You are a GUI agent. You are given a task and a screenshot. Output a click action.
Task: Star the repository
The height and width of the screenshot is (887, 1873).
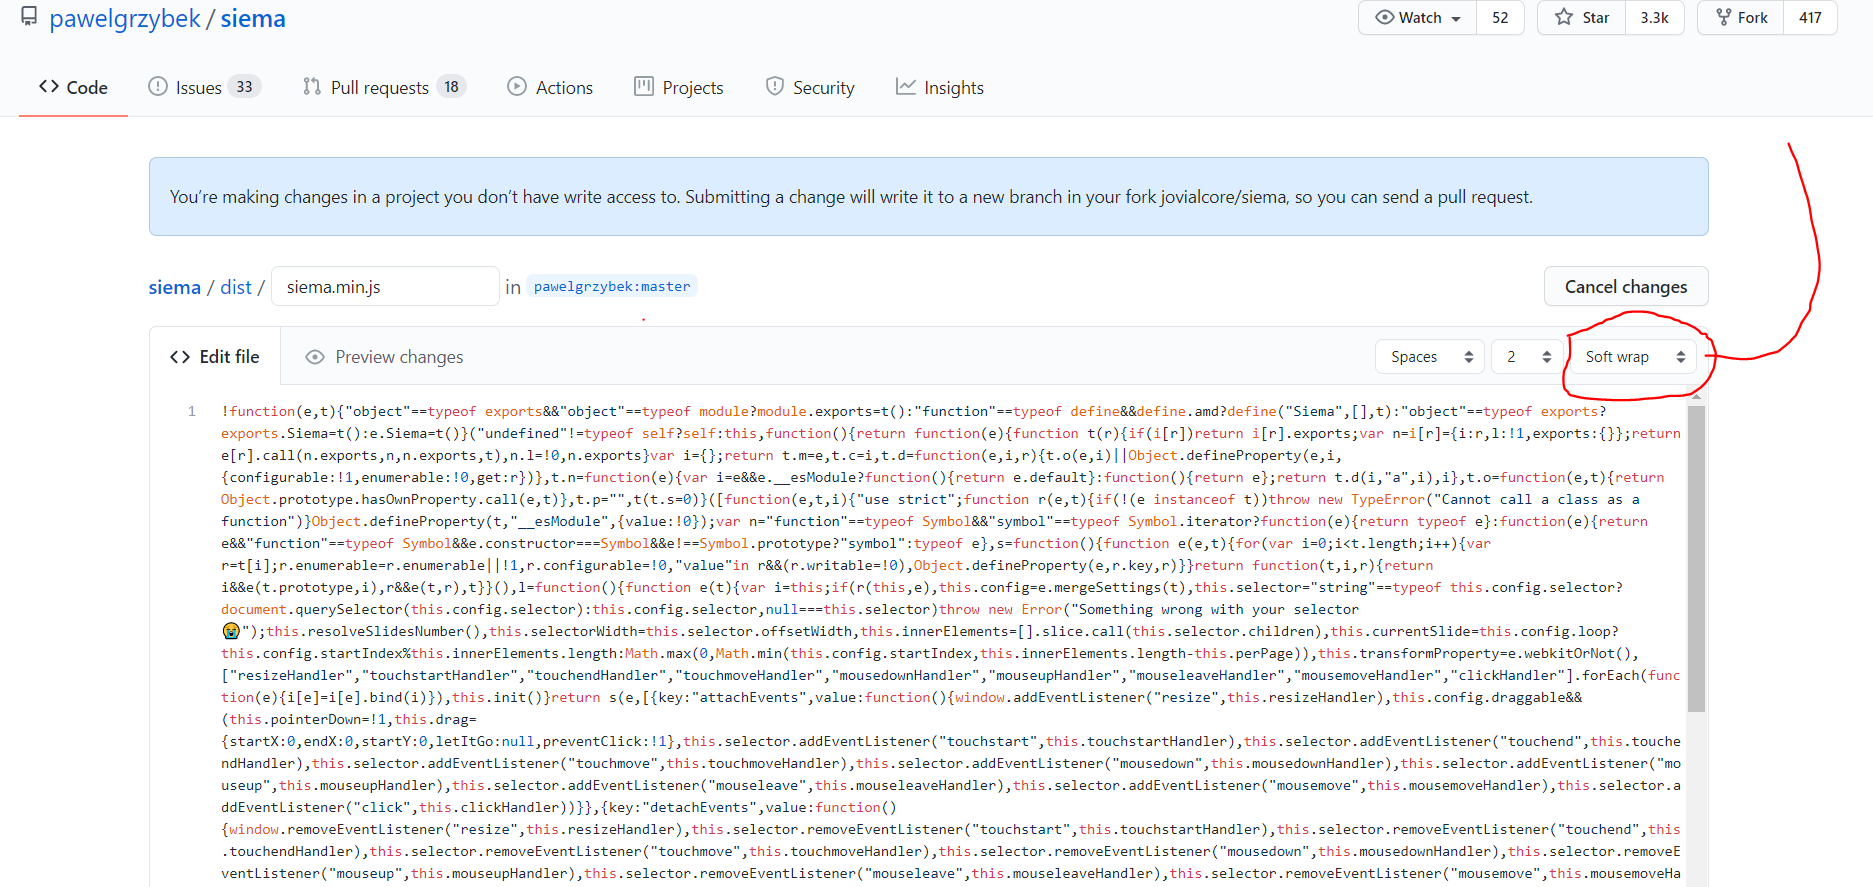[1582, 18]
